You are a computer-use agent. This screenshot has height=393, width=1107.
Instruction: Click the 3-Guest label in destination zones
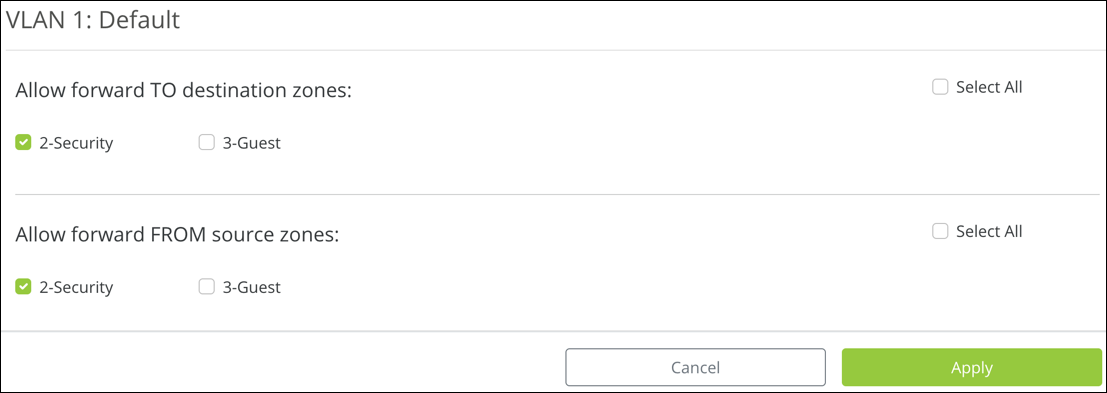coord(251,143)
